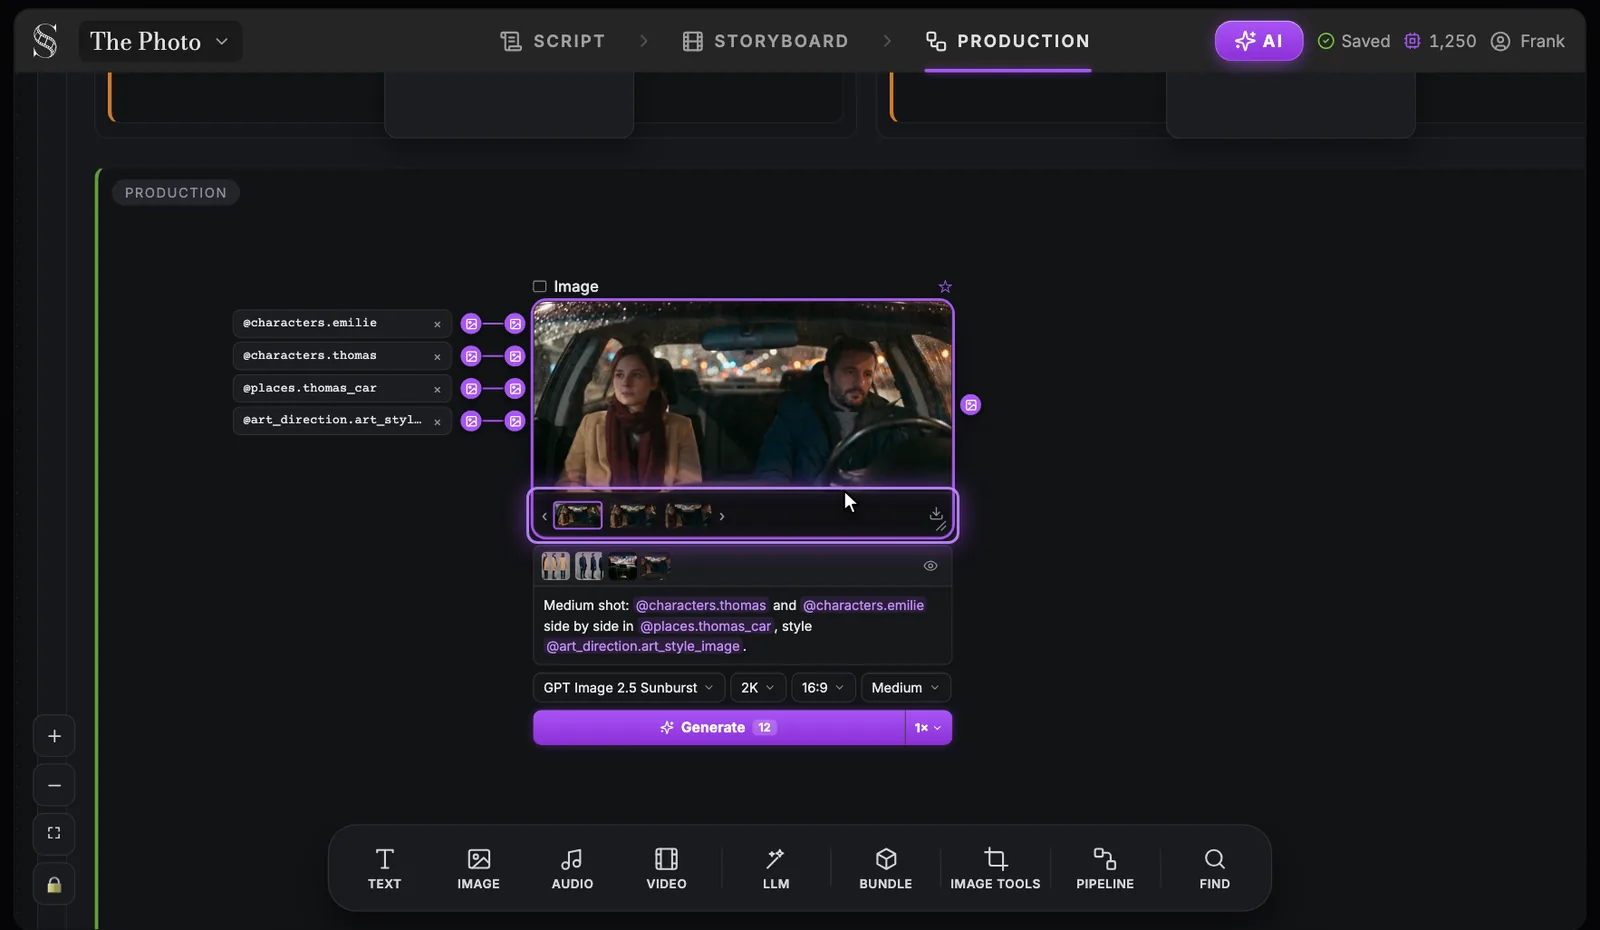
Task: Toggle prompt visibility eye icon
Action: point(930,566)
